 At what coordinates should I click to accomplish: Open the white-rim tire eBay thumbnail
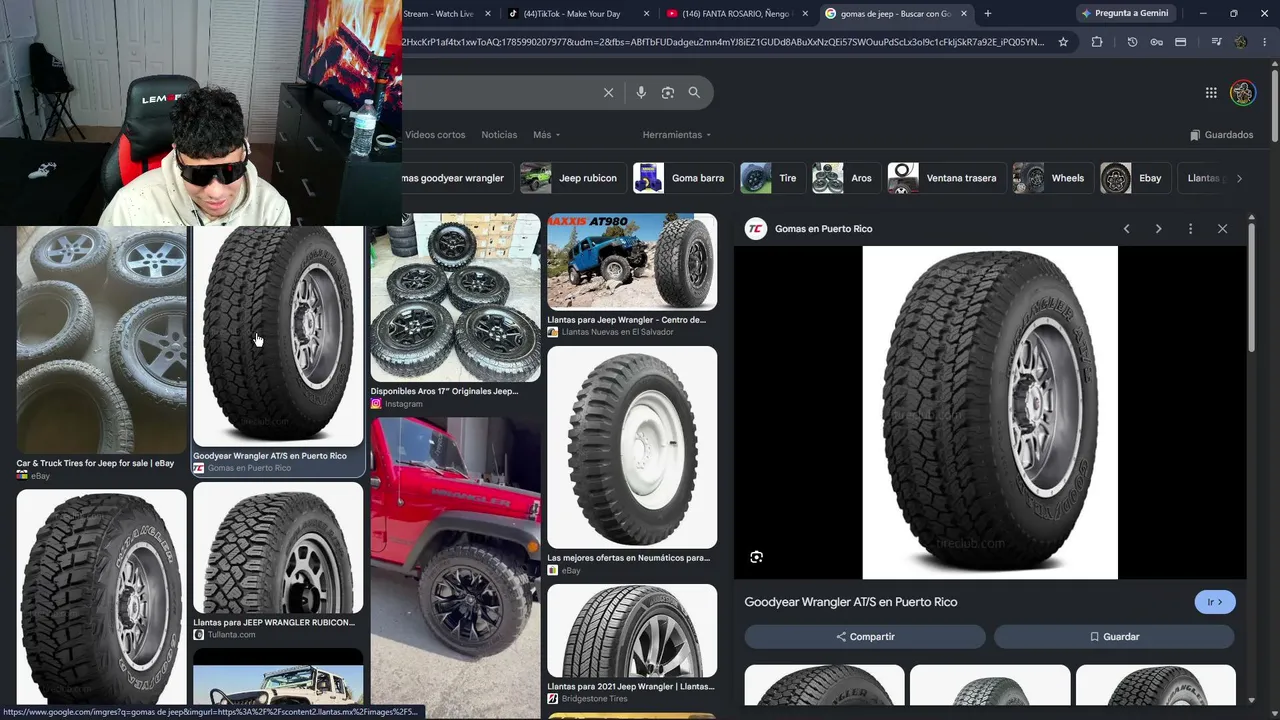coord(632,447)
